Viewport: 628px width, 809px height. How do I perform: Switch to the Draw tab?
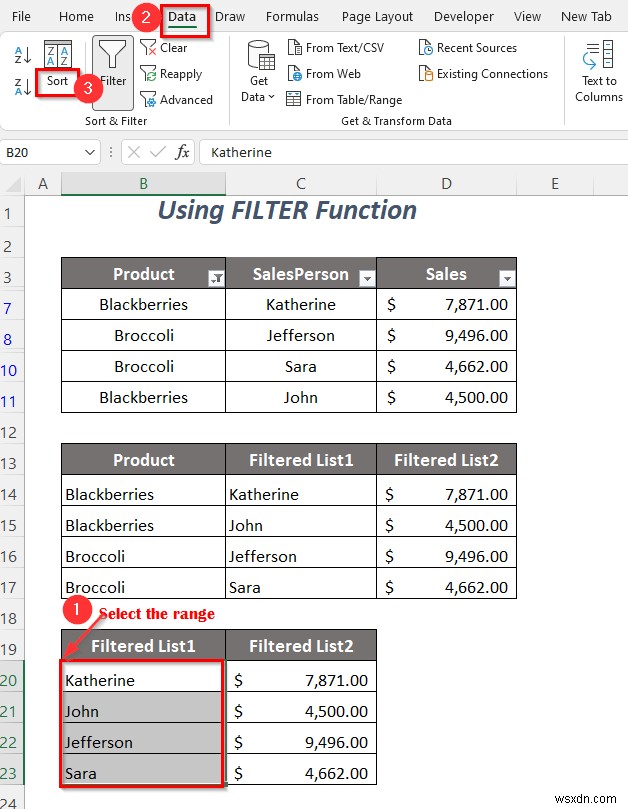230,17
